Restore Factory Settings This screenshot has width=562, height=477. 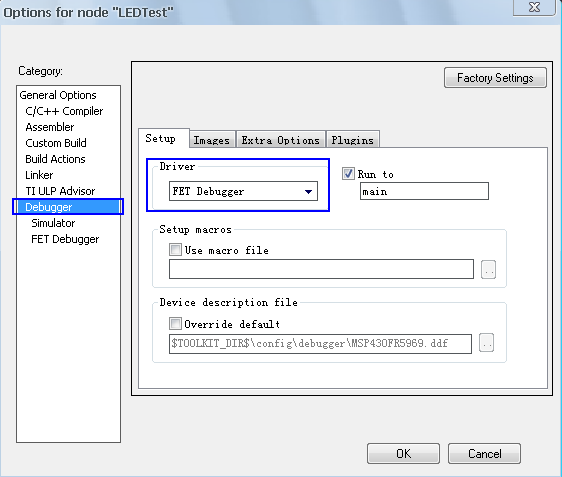coord(495,77)
